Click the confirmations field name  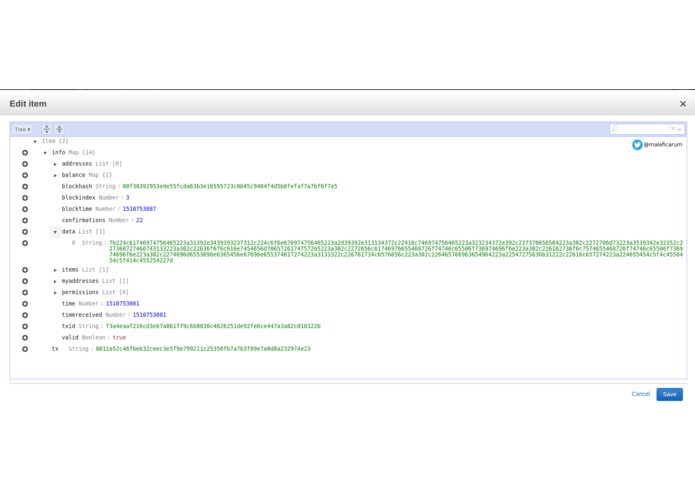pos(83,220)
